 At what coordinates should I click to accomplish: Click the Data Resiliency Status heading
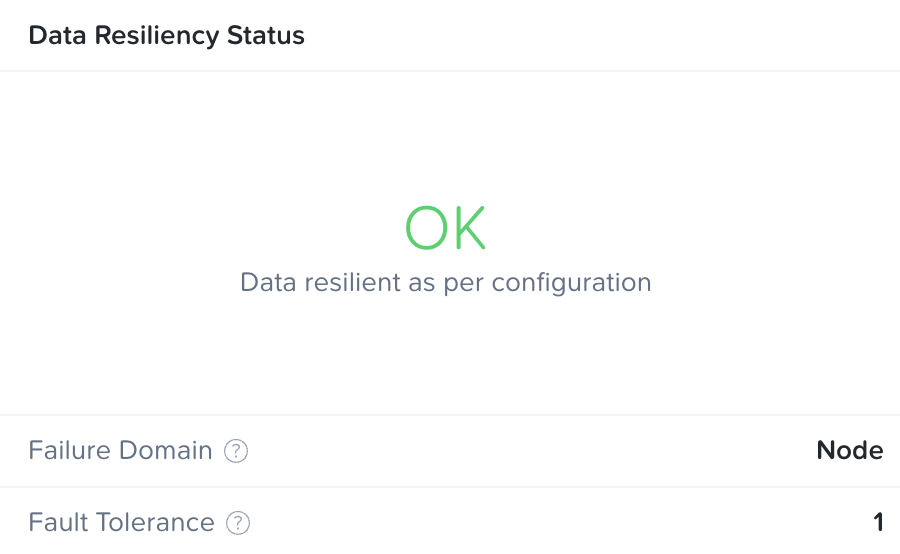(x=166, y=35)
